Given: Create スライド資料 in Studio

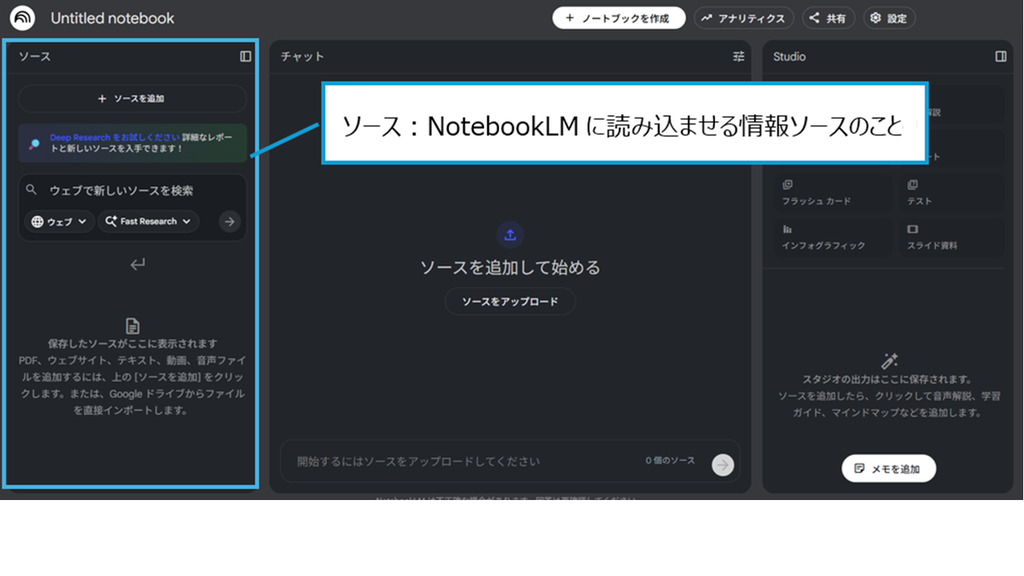Looking at the screenshot, I should click(x=952, y=237).
